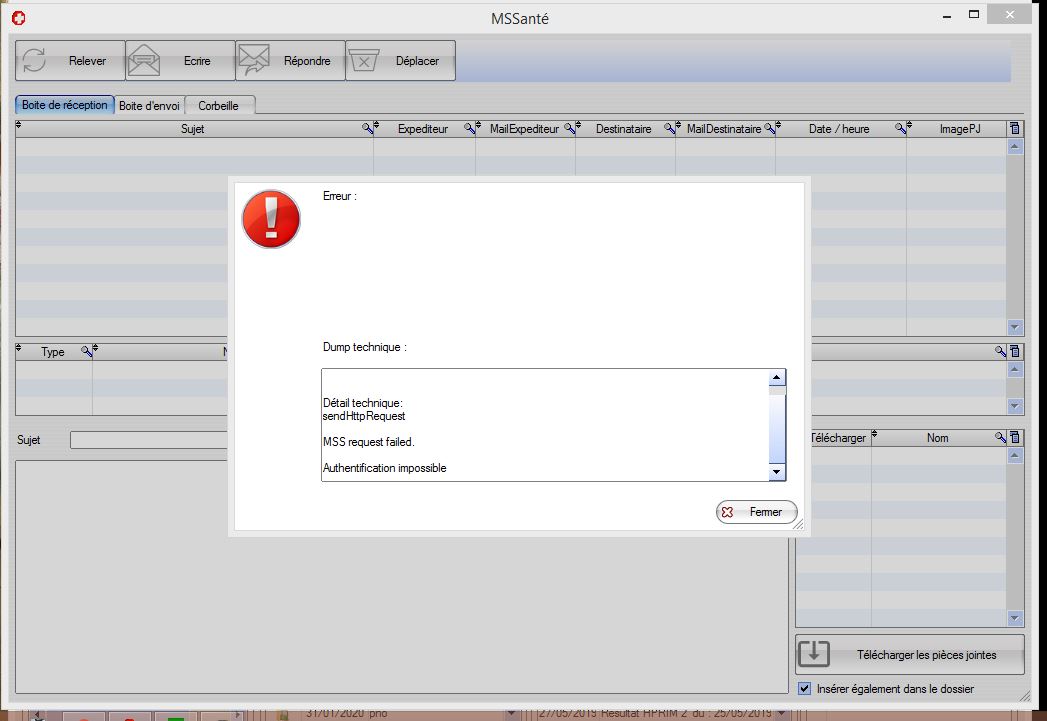
Task: Click the "Détail technique:" line
Action: [x=363, y=403]
